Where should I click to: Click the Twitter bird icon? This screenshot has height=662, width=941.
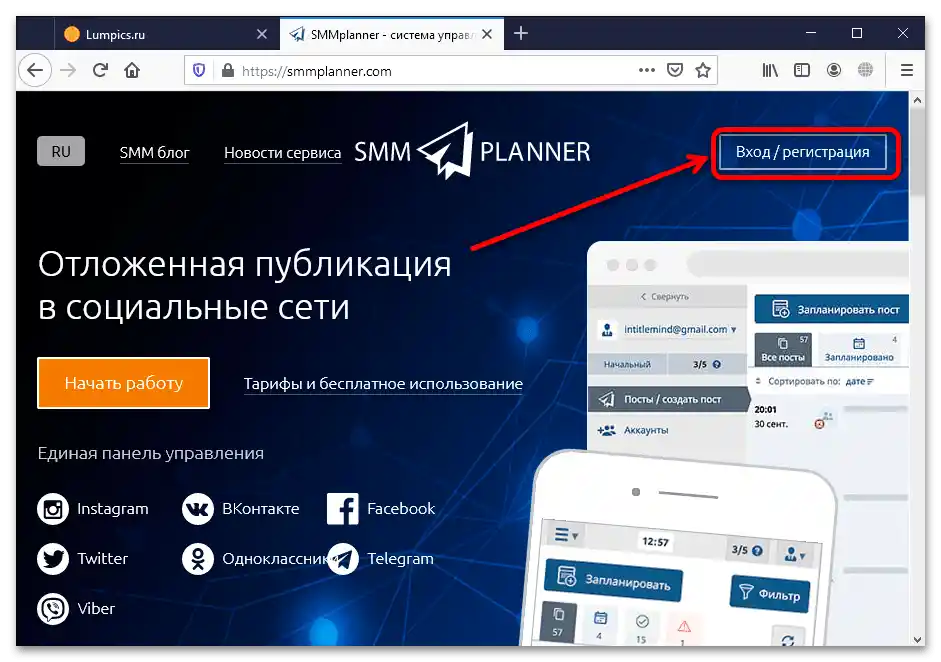[52, 559]
